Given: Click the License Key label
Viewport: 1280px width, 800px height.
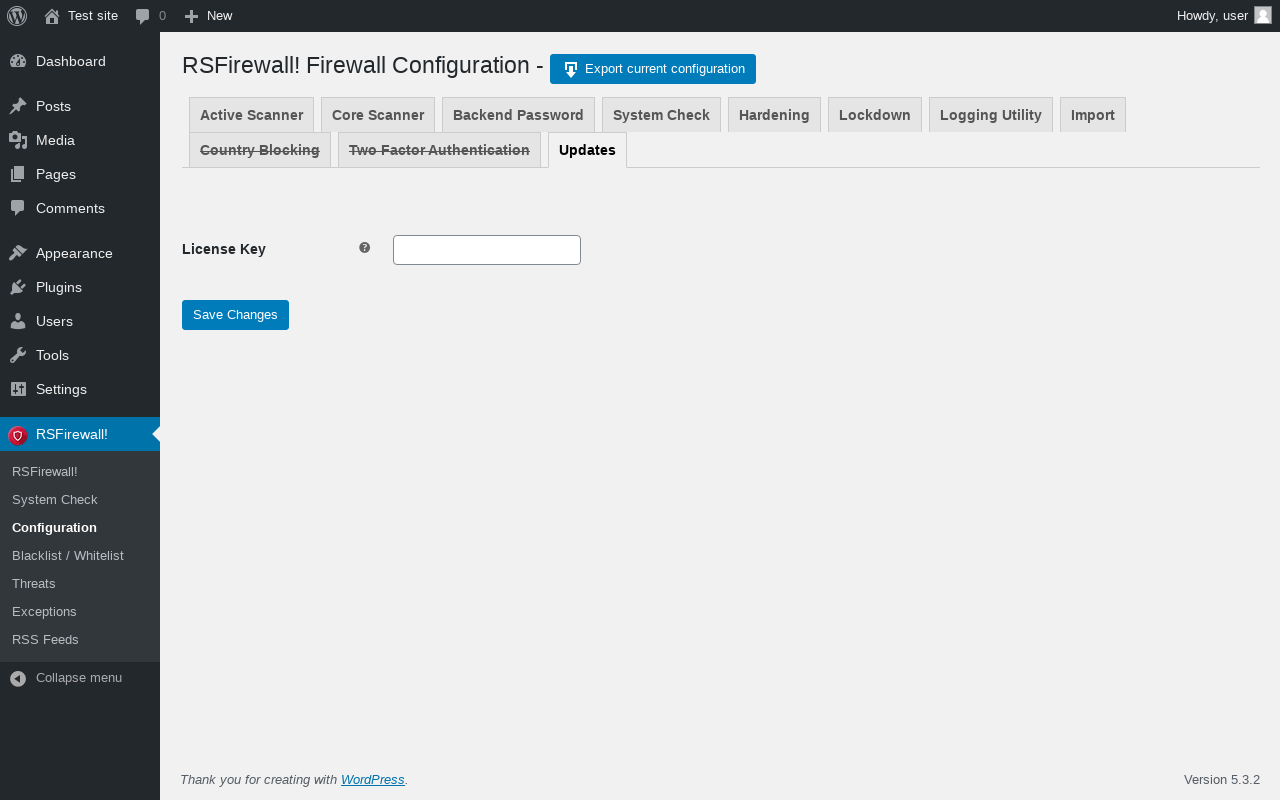Looking at the screenshot, I should coord(224,249).
